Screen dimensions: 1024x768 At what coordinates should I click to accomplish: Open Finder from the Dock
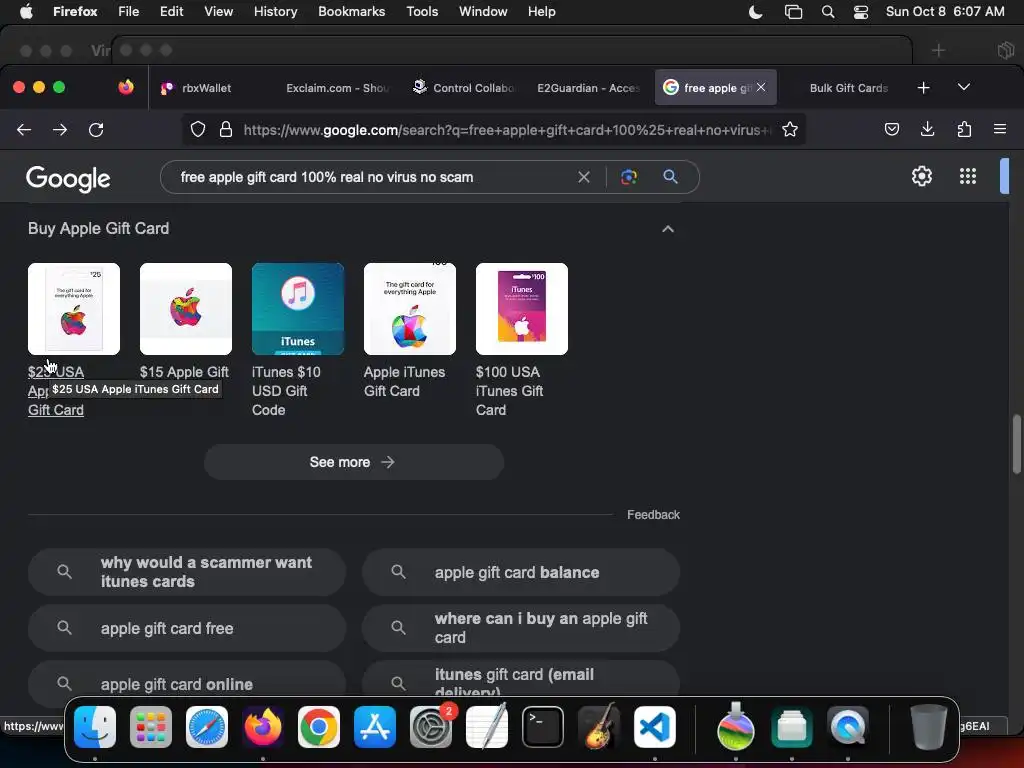click(95, 727)
